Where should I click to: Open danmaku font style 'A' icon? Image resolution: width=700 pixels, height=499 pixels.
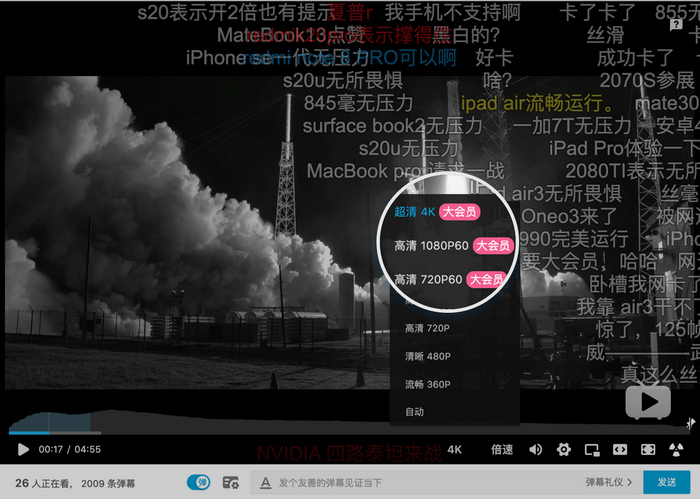[266, 482]
